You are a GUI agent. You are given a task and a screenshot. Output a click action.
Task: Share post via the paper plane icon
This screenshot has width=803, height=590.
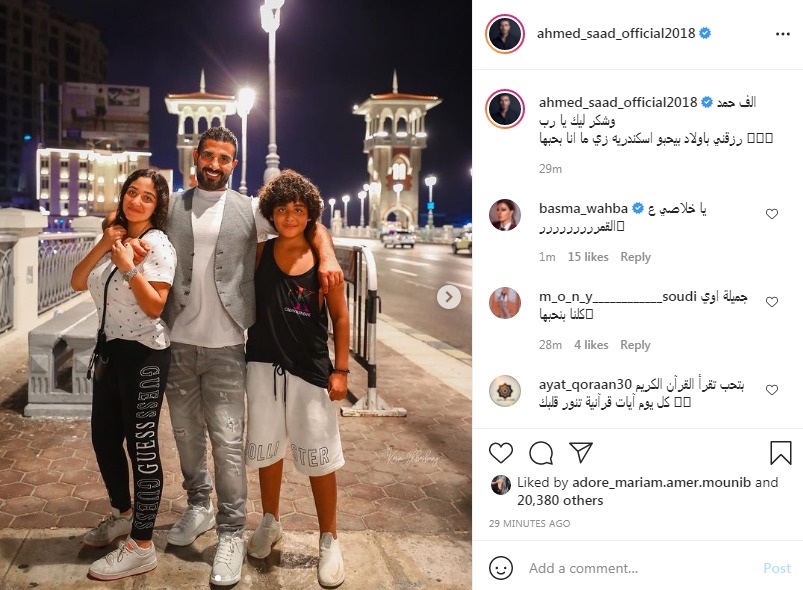tap(581, 452)
